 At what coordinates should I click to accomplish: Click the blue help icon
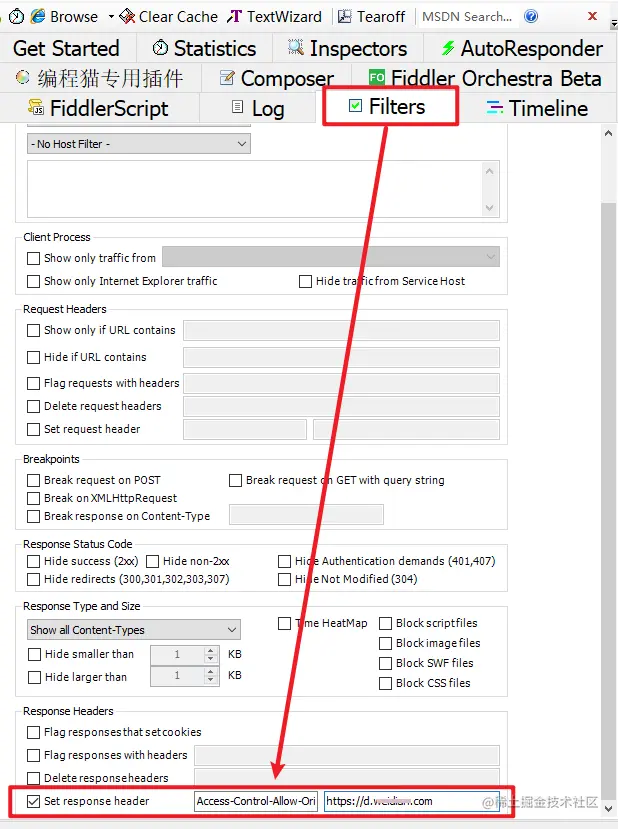point(531,16)
